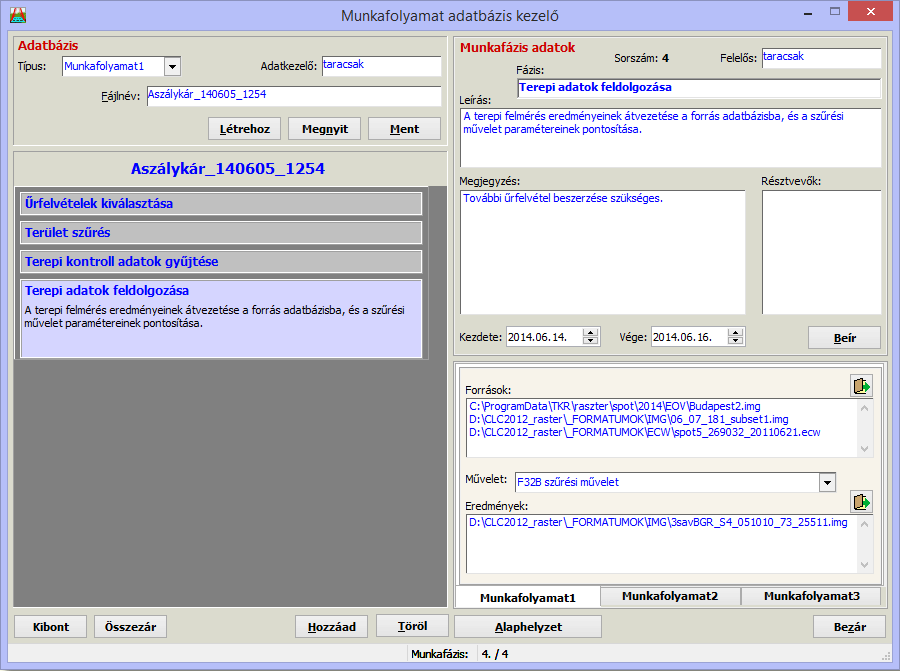
Task: Click the application icon in title bar
Action: (x=17, y=15)
